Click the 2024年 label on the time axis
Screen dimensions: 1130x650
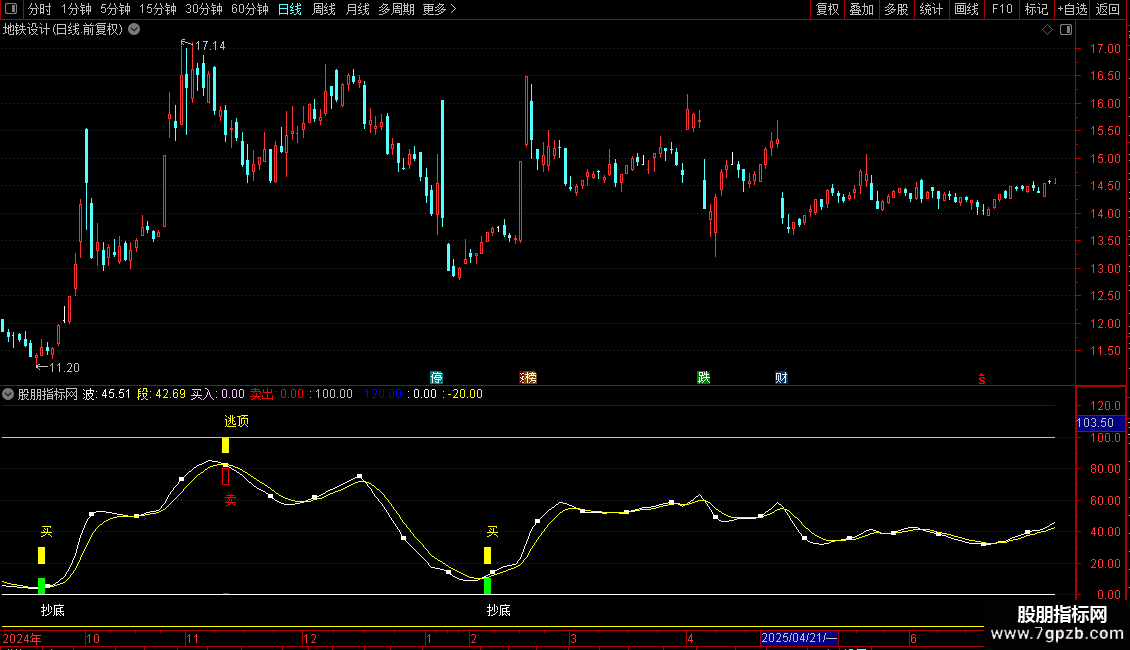[x=22, y=638]
